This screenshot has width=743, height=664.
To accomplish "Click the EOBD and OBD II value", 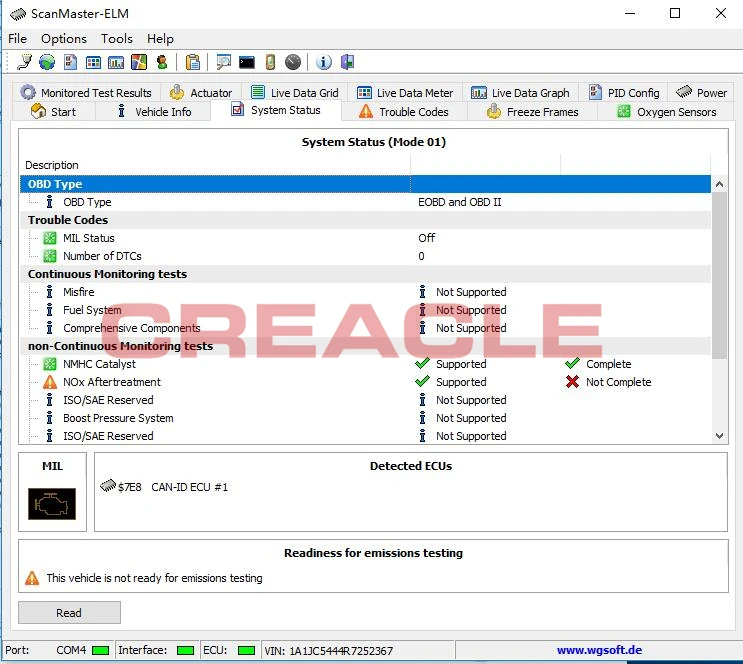I will click(459, 202).
